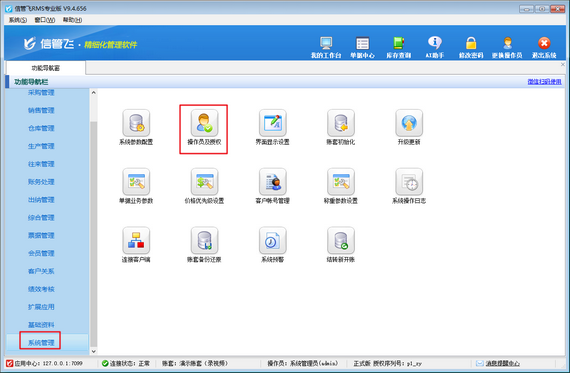570x373 pixels.
Task: Click 应用中心 status bar icon
Action: (x=9, y=363)
